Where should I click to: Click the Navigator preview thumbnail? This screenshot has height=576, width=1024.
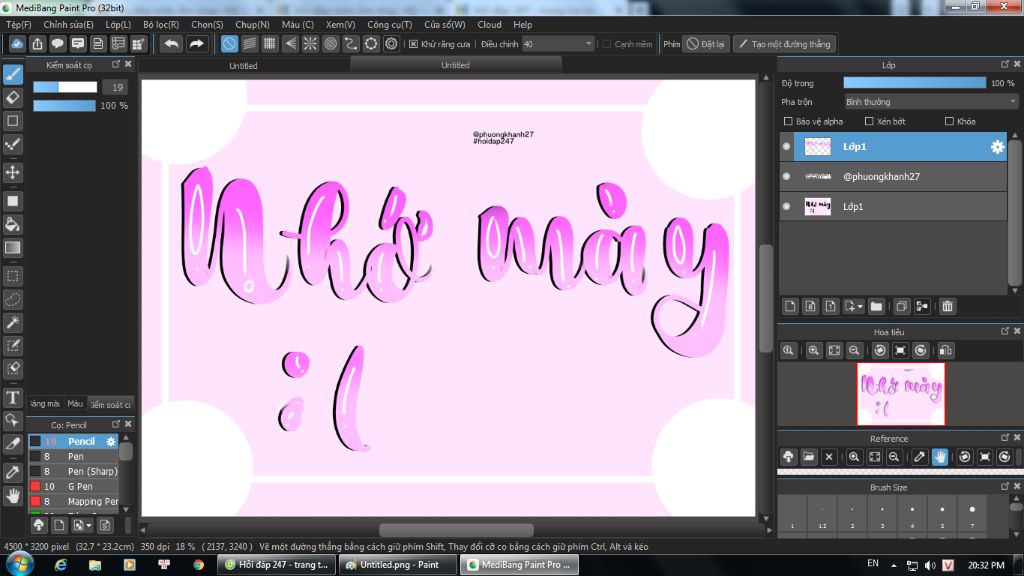point(901,394)
